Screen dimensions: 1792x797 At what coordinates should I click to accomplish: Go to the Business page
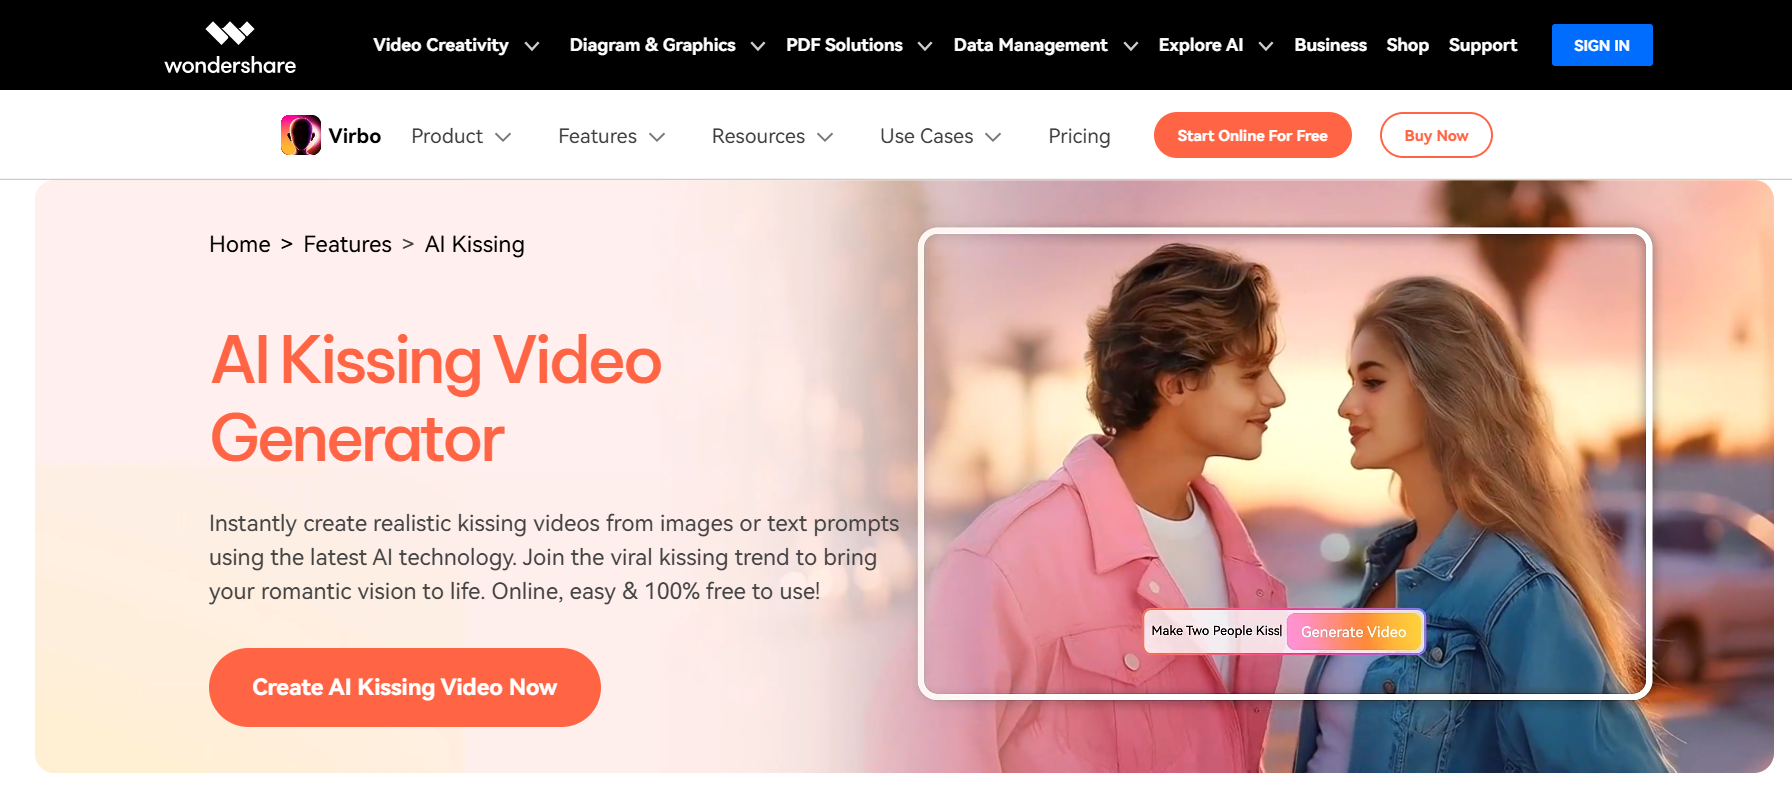coord(1329,45)
